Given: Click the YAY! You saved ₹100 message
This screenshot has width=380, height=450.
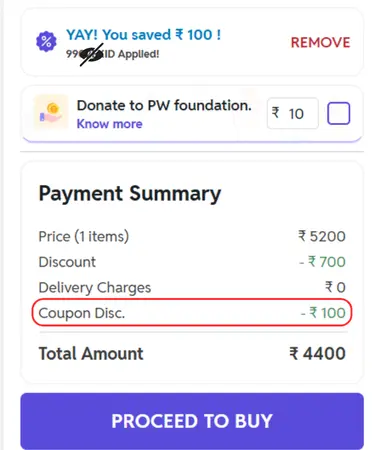Looking at the screenshot, I should coord(143,35).
